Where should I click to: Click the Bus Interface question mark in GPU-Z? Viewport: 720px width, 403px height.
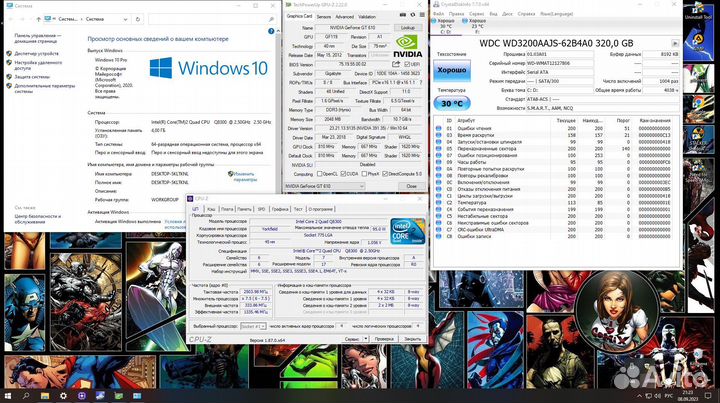click(420, 83)
